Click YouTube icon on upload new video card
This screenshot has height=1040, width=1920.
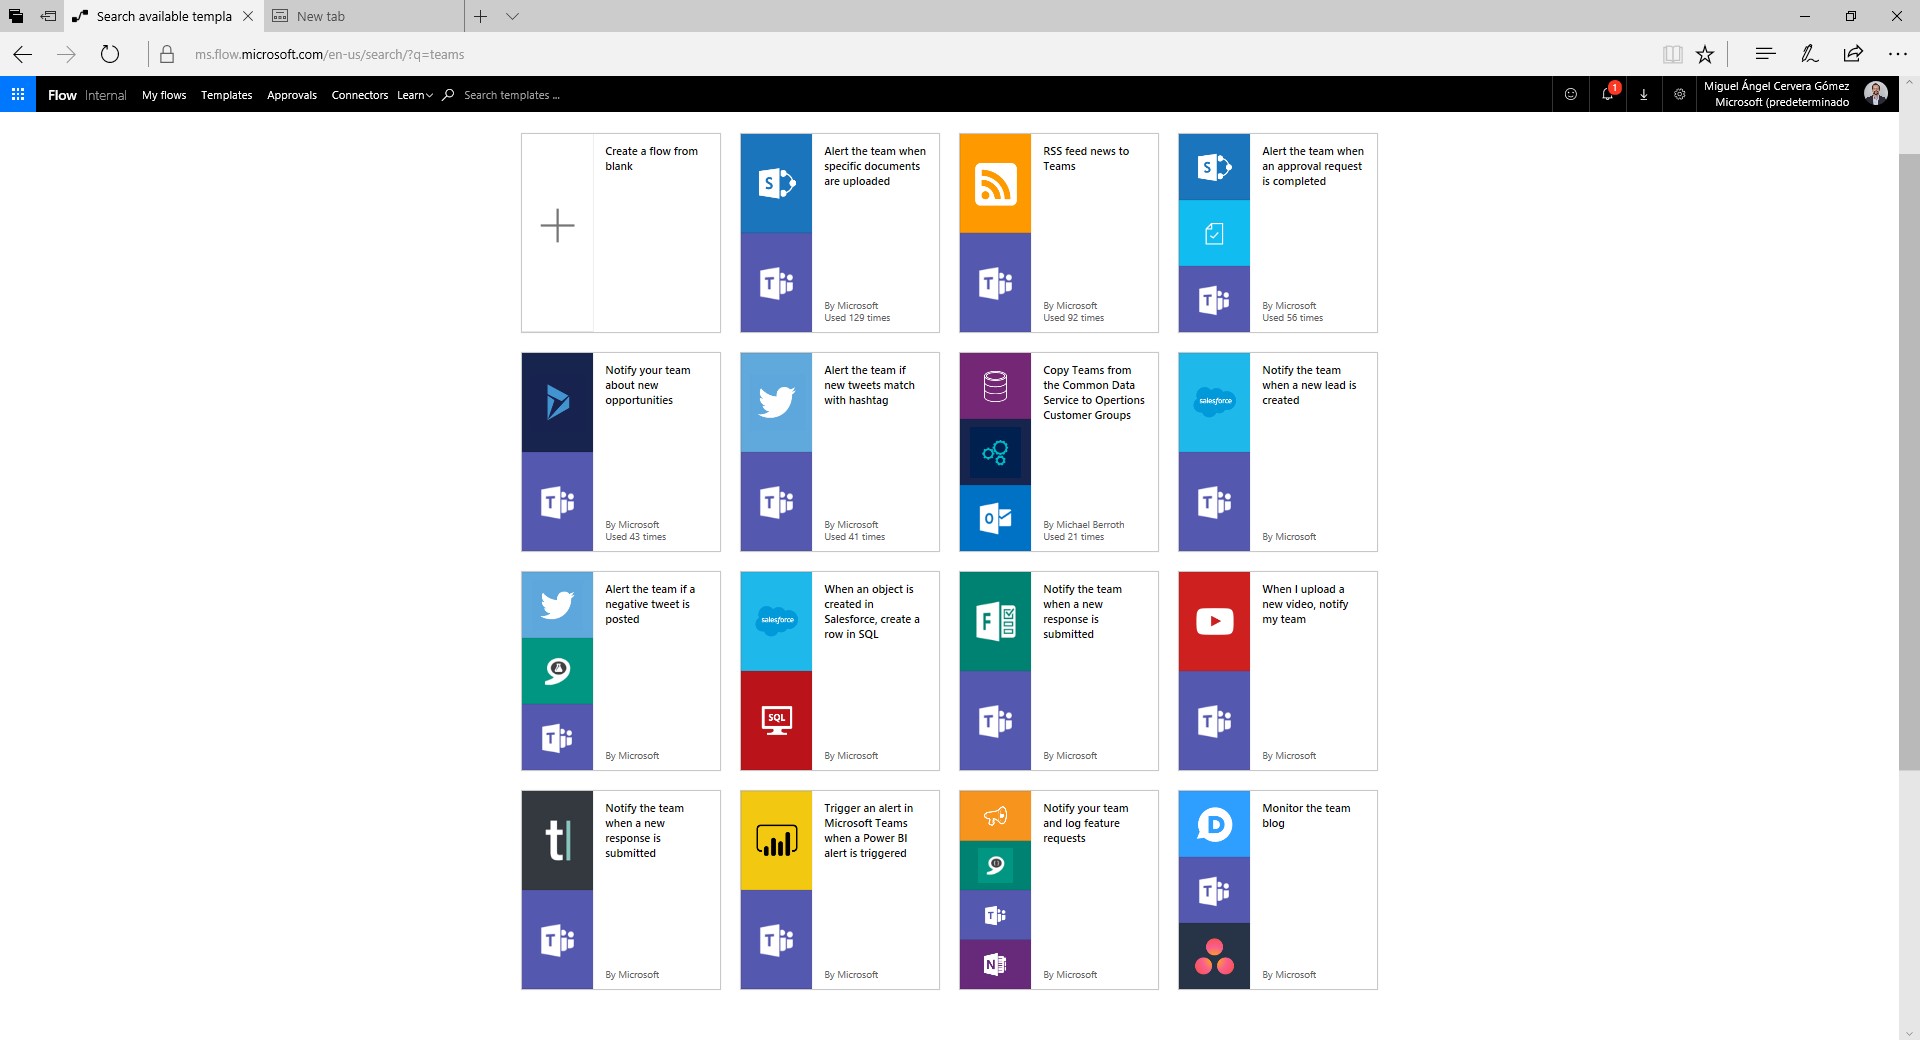[1214, 621]
